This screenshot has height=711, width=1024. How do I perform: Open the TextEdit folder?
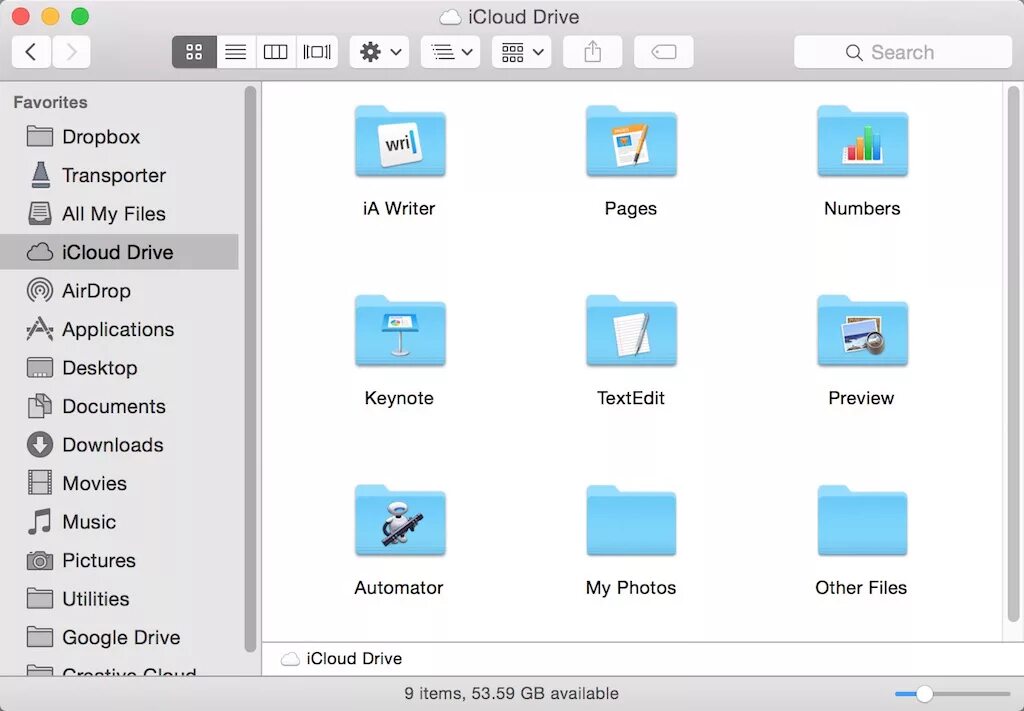click(x=631, y=331)
